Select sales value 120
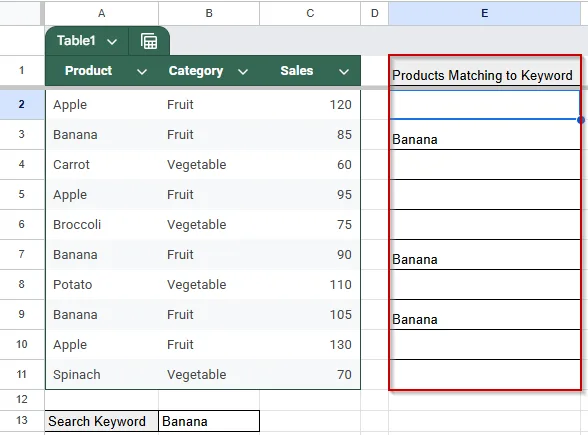This screenshot has width=588, height=435. [310, 105]
